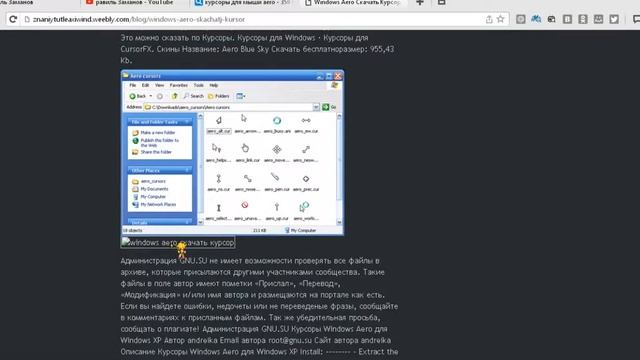Open the File menu in the Aero cursors screenshot
640x360 pixels.
click(133, 85)
